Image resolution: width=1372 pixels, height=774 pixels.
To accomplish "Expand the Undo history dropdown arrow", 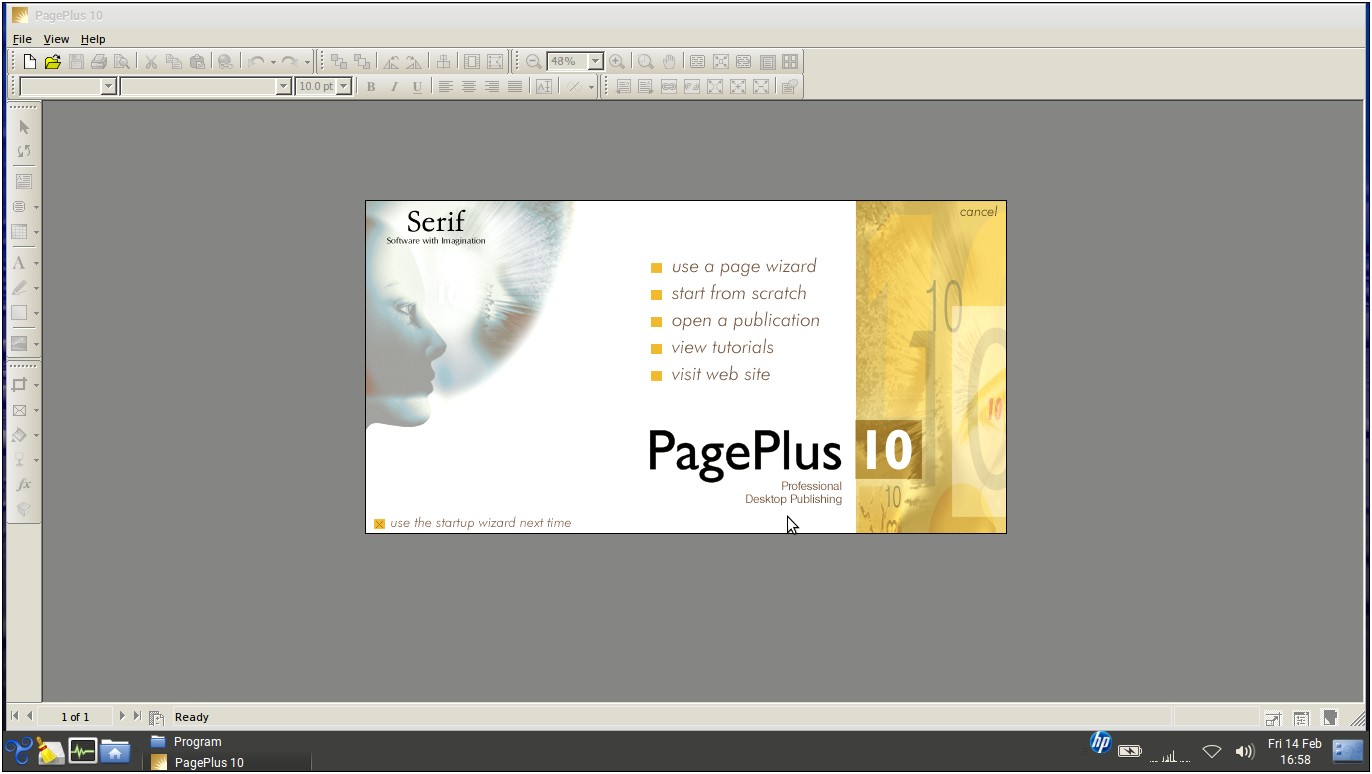I will pyautogui.click(x=273, y=62).
